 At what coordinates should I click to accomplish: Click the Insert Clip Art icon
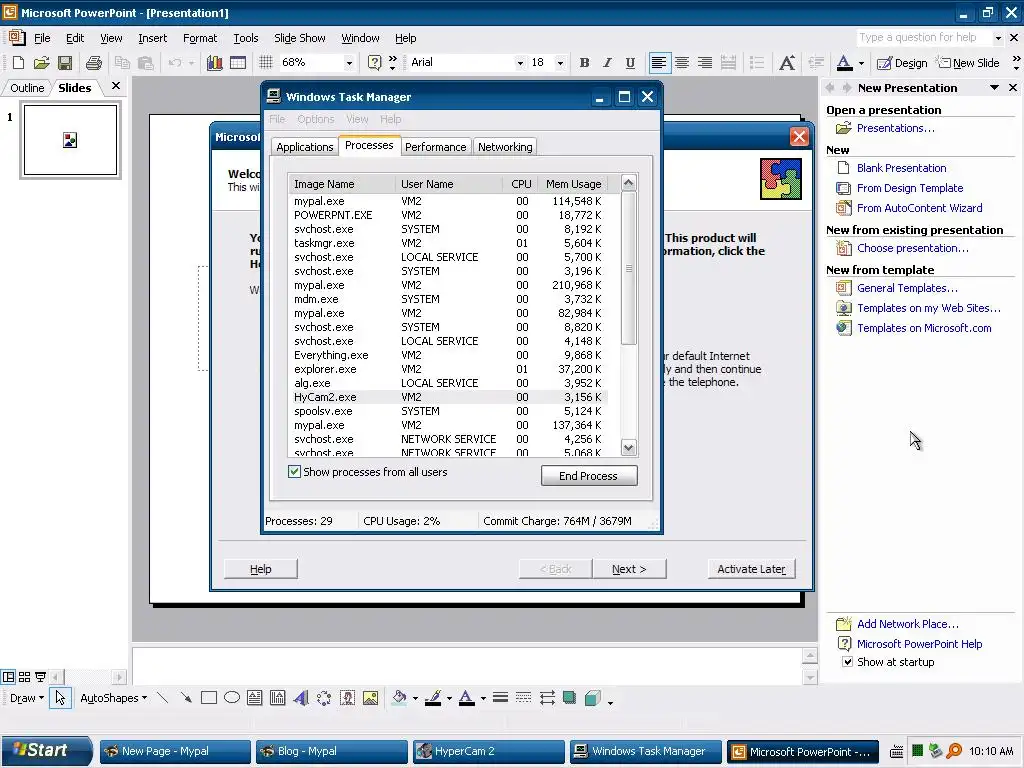[x=347, y=698]
